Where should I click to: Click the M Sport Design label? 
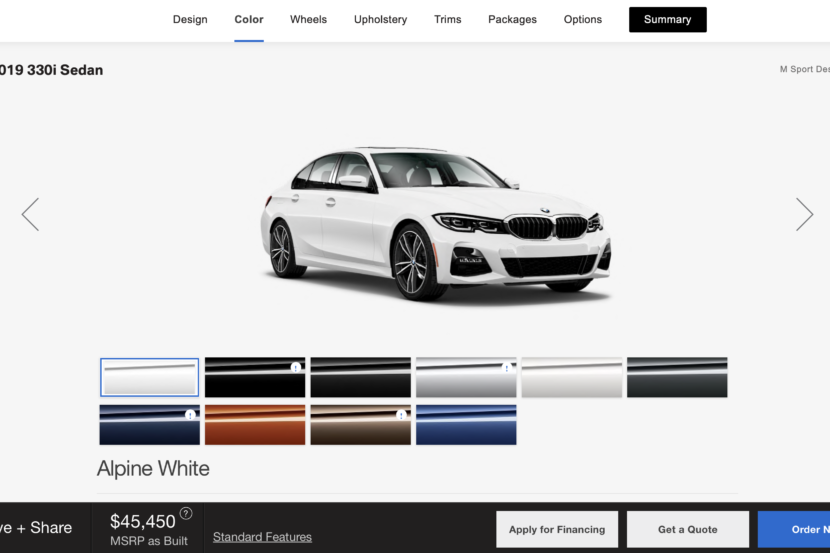(x=805, y=69)
